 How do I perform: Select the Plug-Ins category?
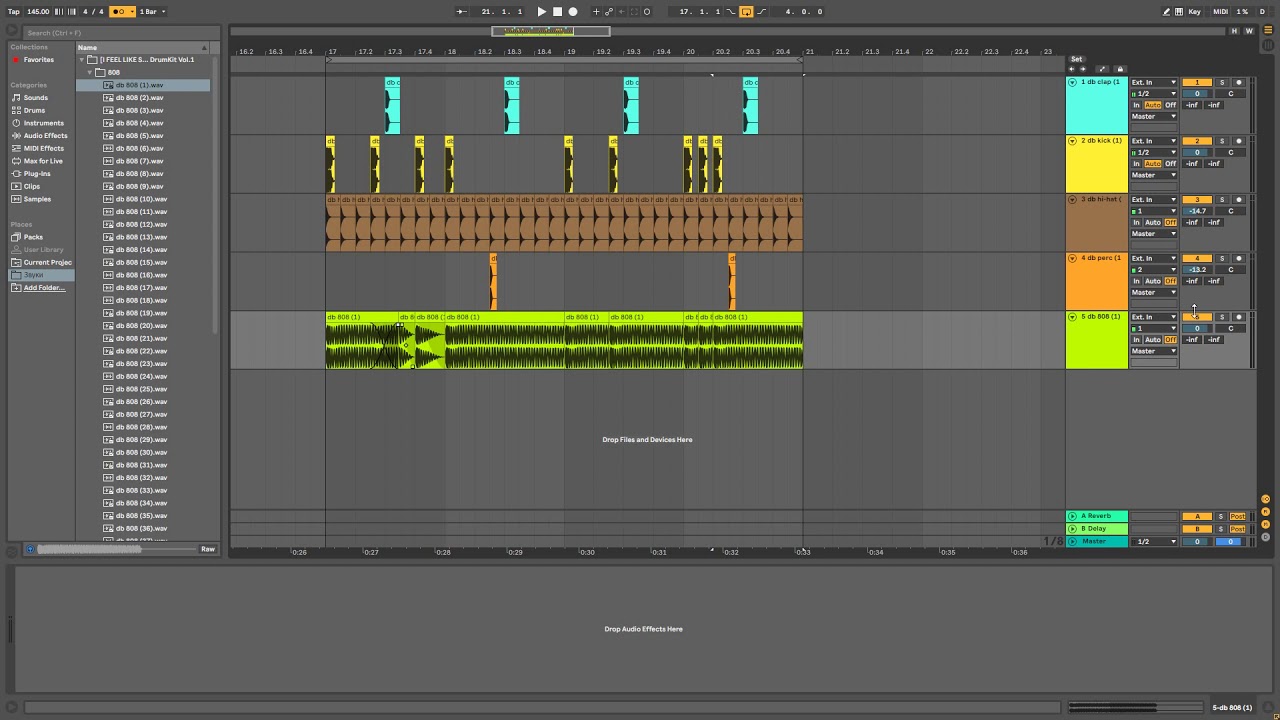coord(38,174)
